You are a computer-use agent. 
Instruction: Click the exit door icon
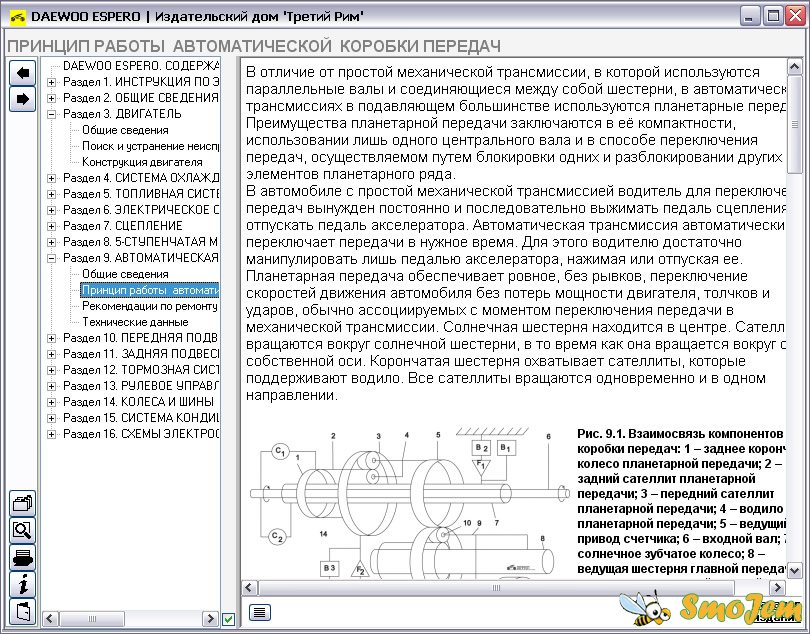(x=22, y=612)
